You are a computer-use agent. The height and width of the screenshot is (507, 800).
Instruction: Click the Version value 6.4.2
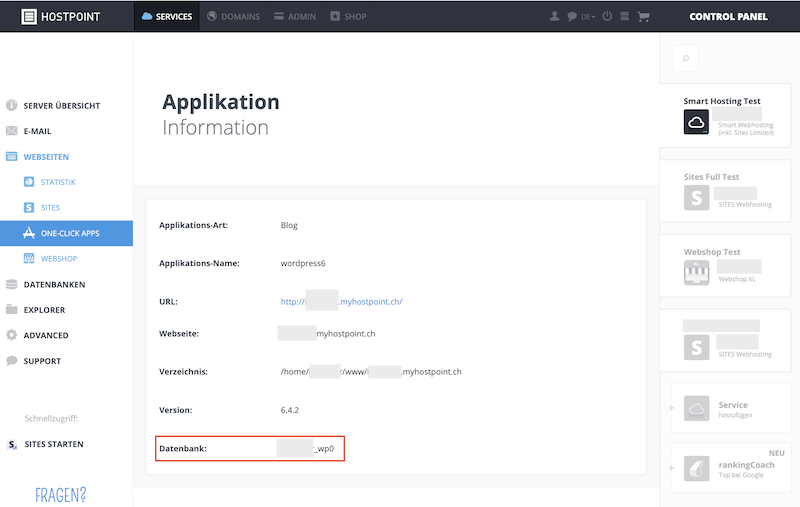pos(290,410)
